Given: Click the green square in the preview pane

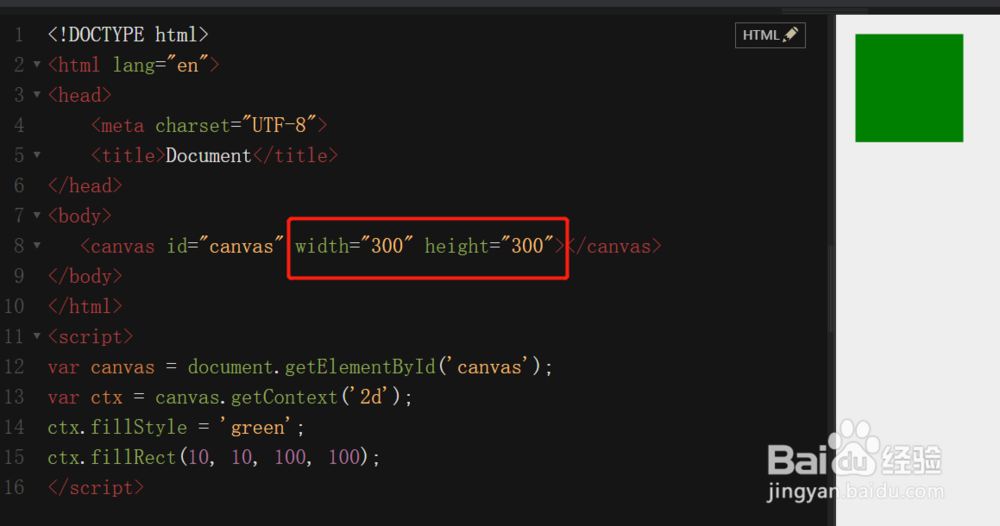Looking at the screenshot, I should (x=909, y=88).
